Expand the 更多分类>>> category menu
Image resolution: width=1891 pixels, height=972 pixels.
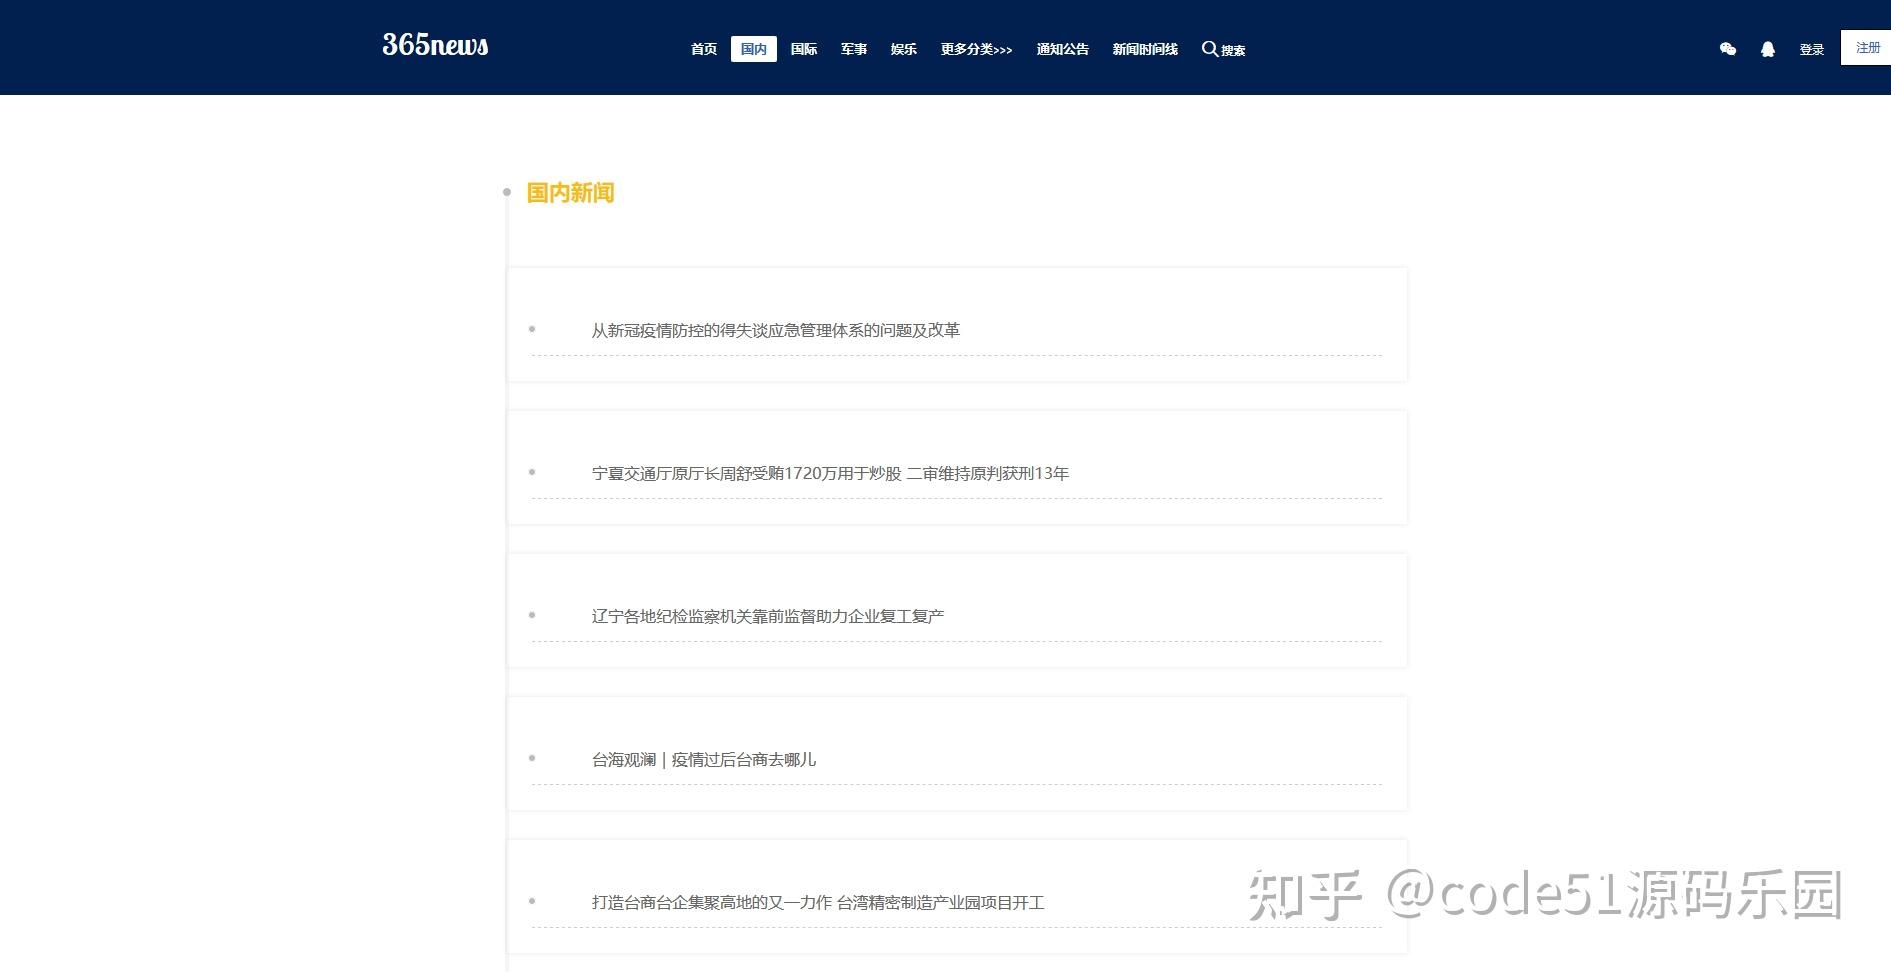(975, 49)
